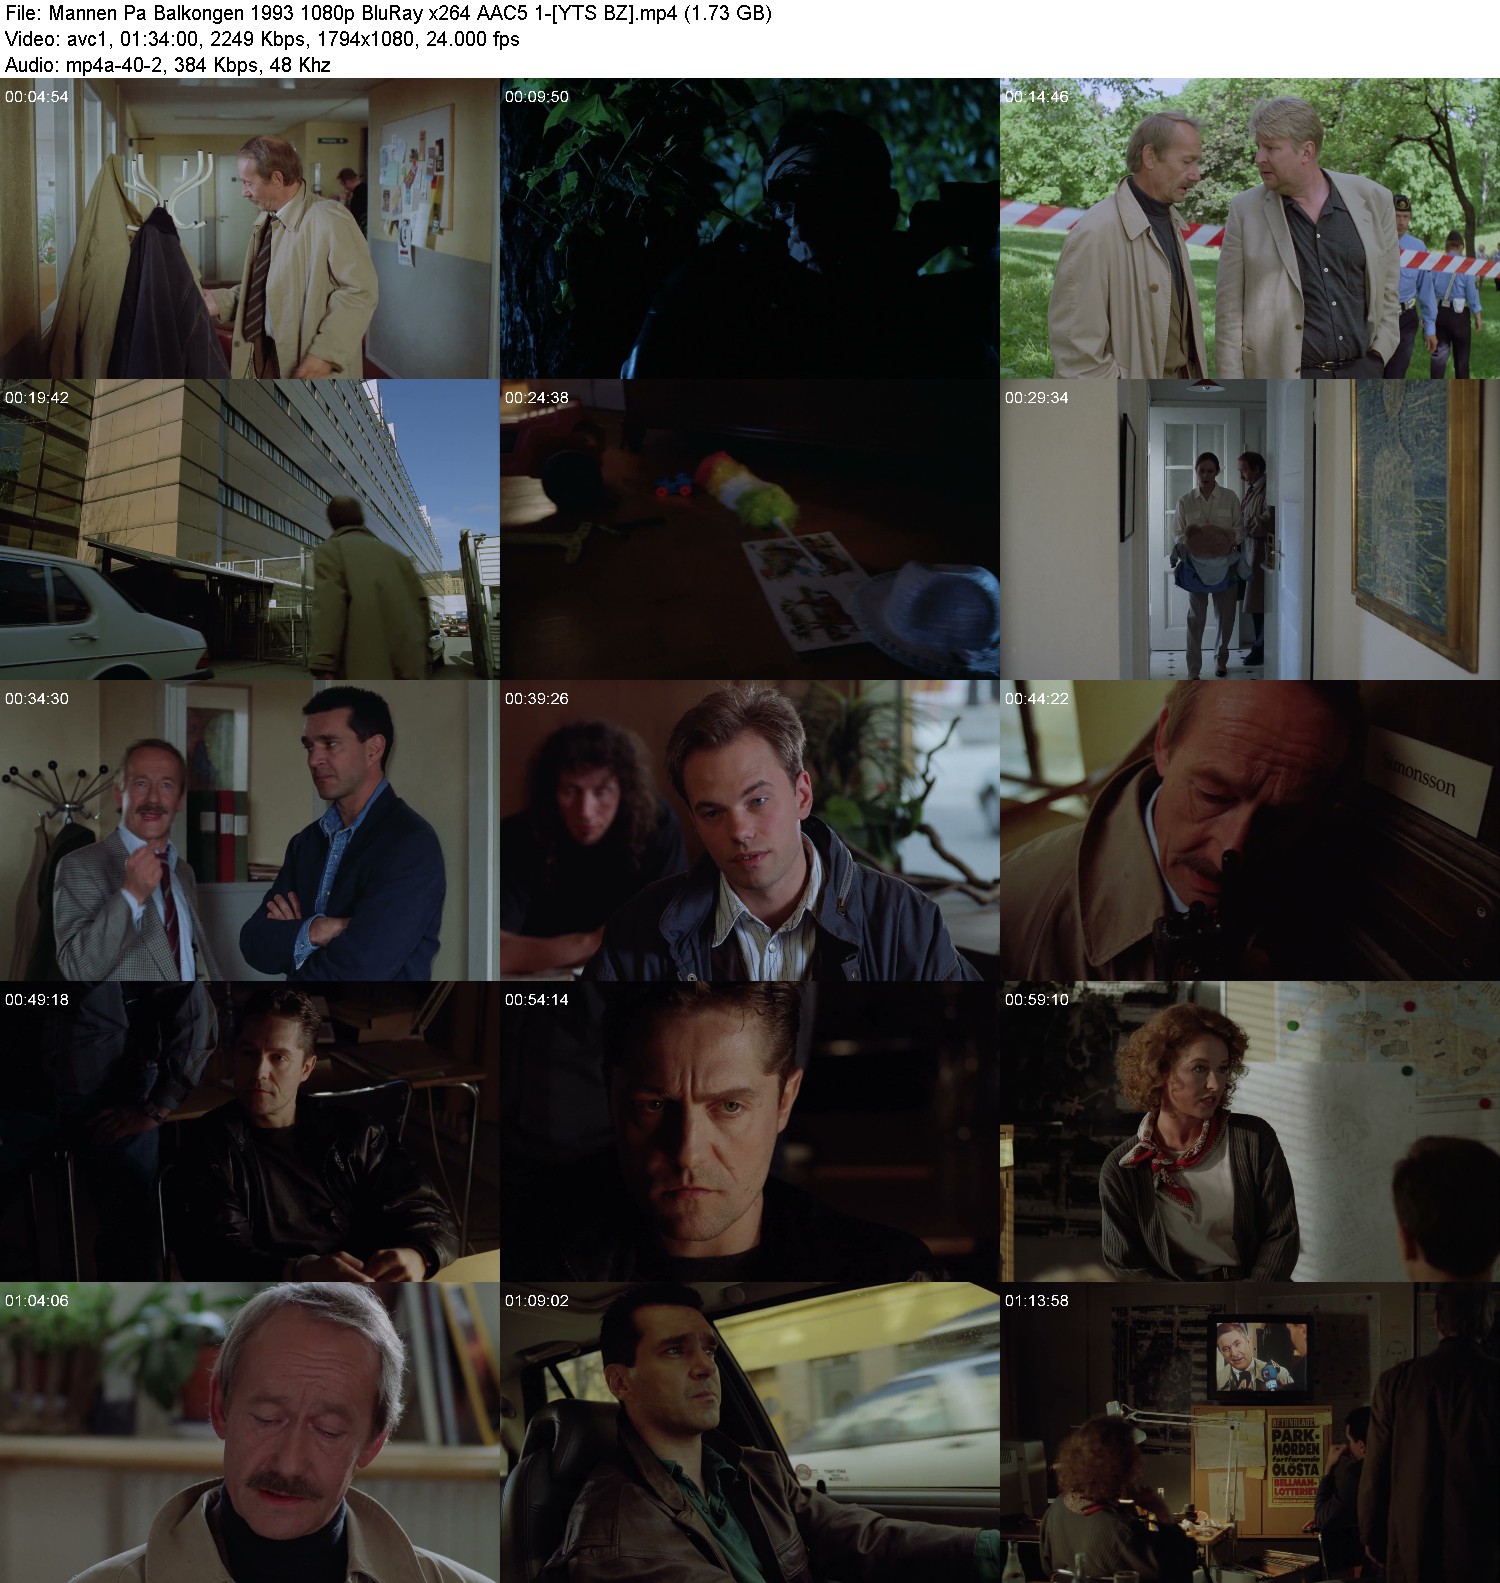Select the dark night frame captured at 00:09:50

click(750, 228)
